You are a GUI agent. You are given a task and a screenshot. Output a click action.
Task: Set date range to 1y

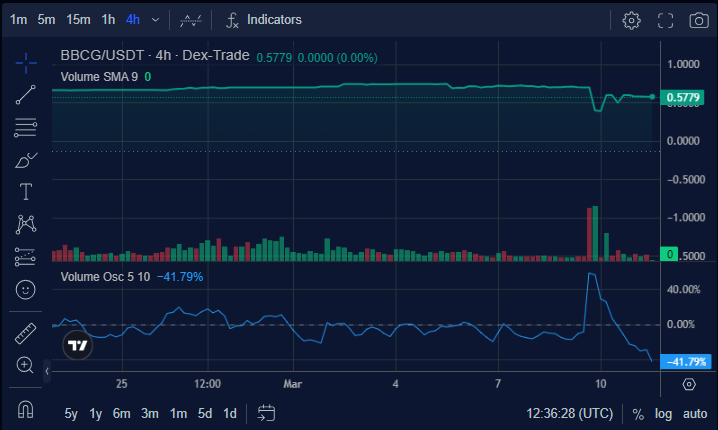point(96,414)
